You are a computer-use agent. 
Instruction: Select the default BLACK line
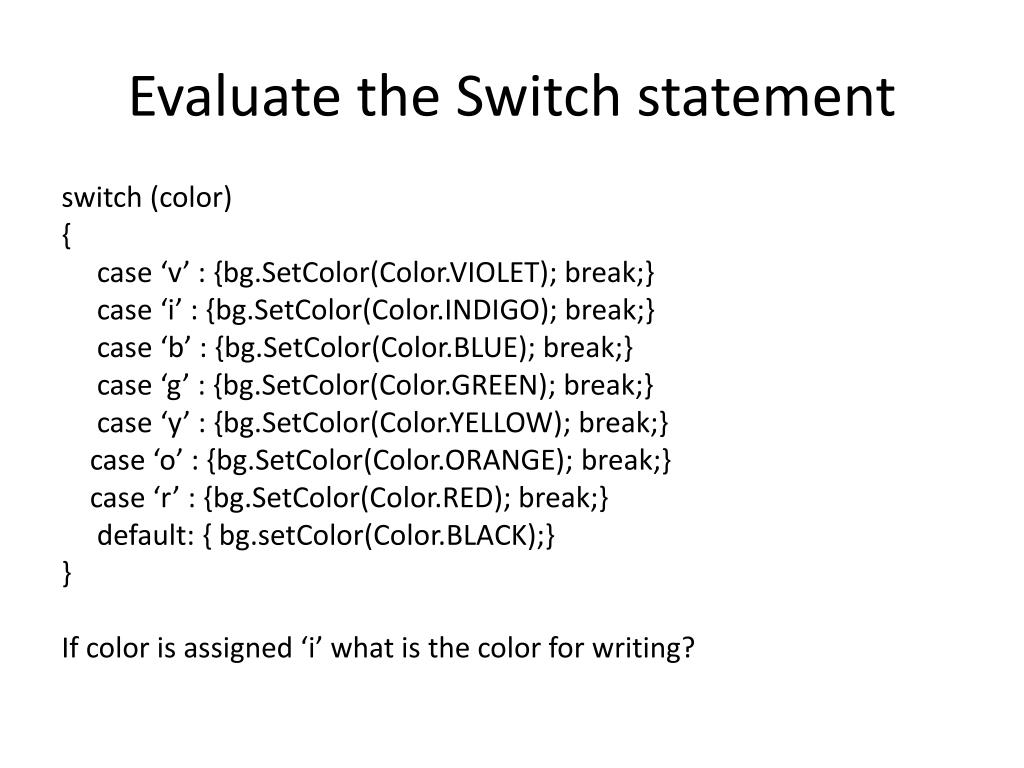[326, 536]
